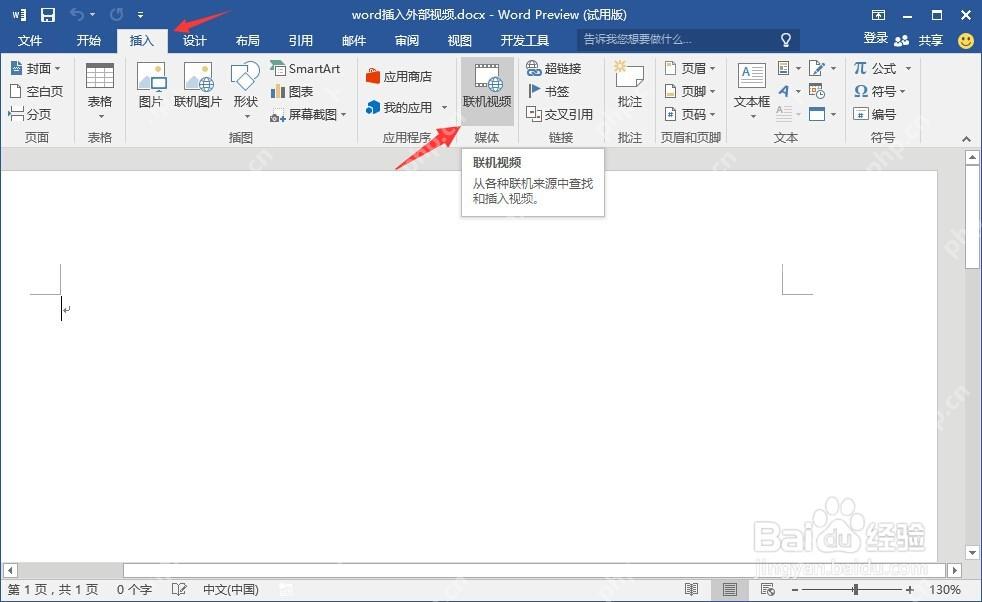Click the Save icon in quick access toolbar
The height and width of the screenshot is (602, 982).
(48, 14)
